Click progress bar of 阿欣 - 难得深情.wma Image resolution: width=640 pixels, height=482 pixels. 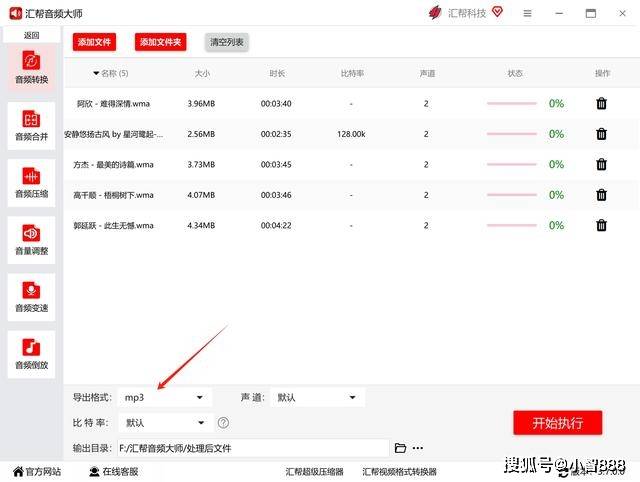tap(511, 104)
